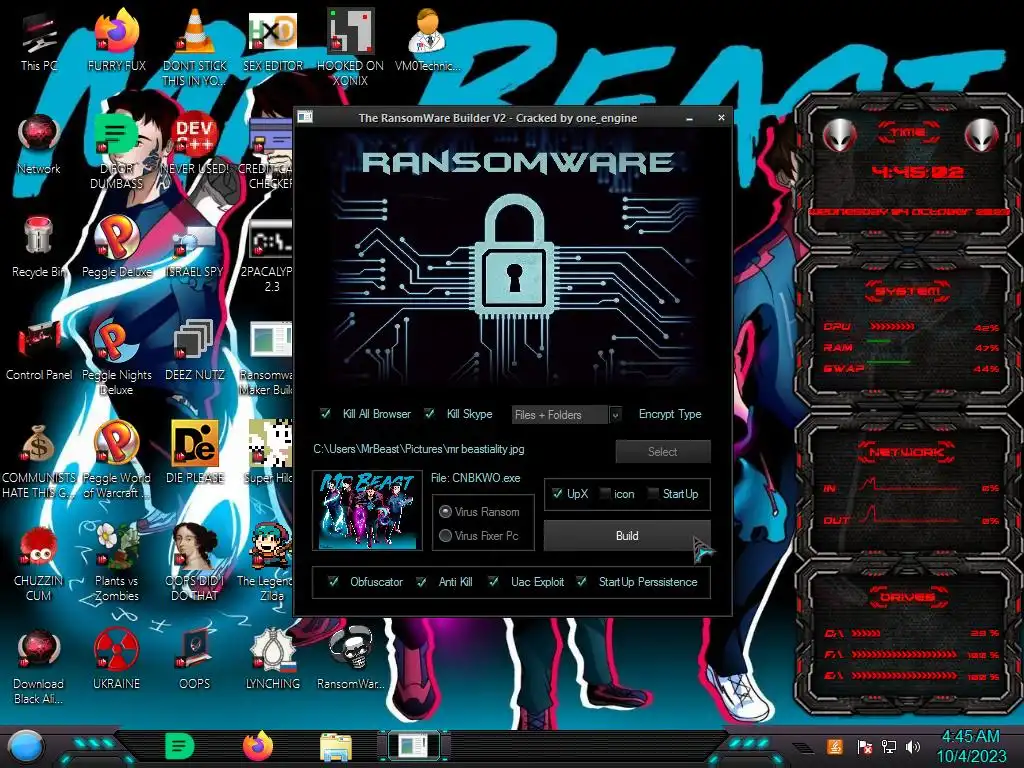Open the Network desktop icon
This screenshot has width=1024, height=768.
click(39, 144)
